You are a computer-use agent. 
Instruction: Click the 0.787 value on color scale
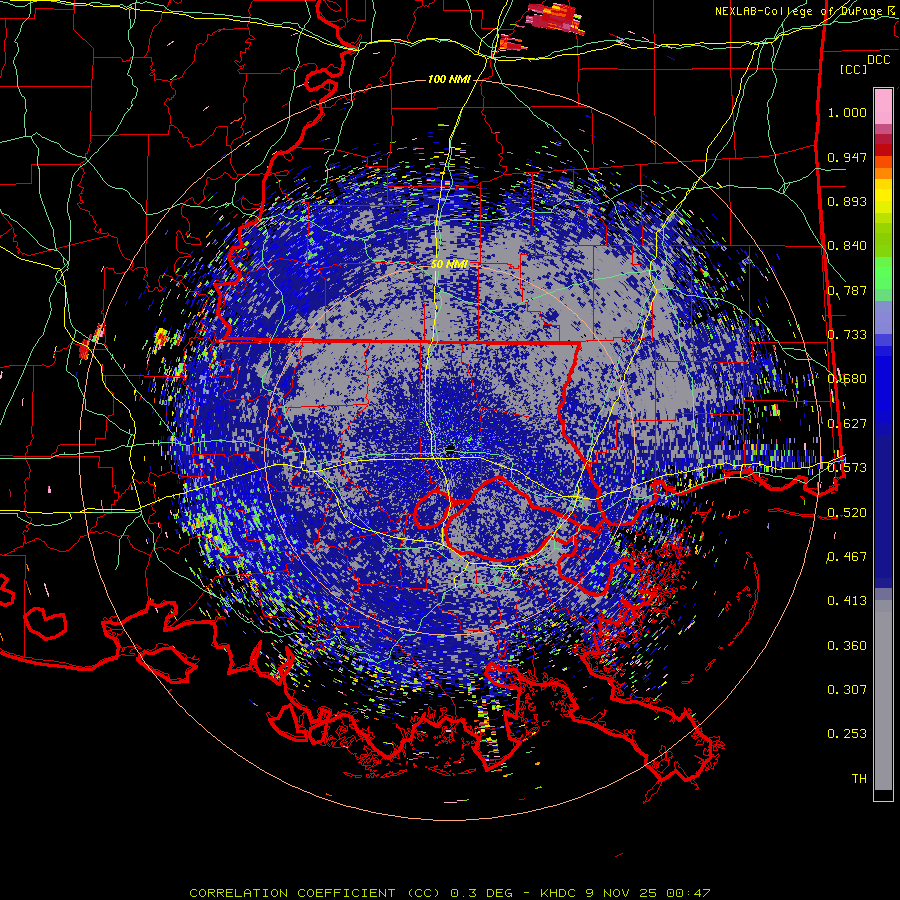pyautogui.click(x=847, y=290)
